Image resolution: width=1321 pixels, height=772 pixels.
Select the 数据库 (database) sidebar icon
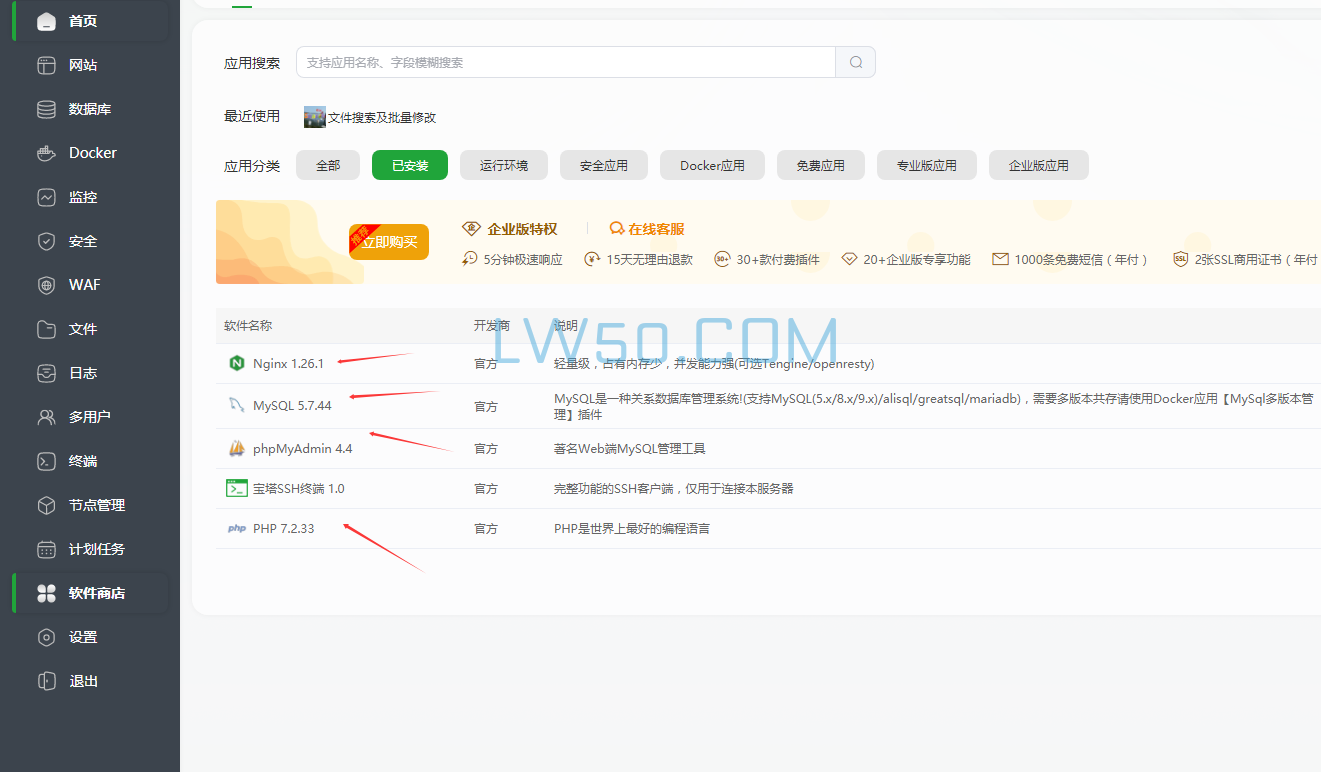[x=46, y=109]
